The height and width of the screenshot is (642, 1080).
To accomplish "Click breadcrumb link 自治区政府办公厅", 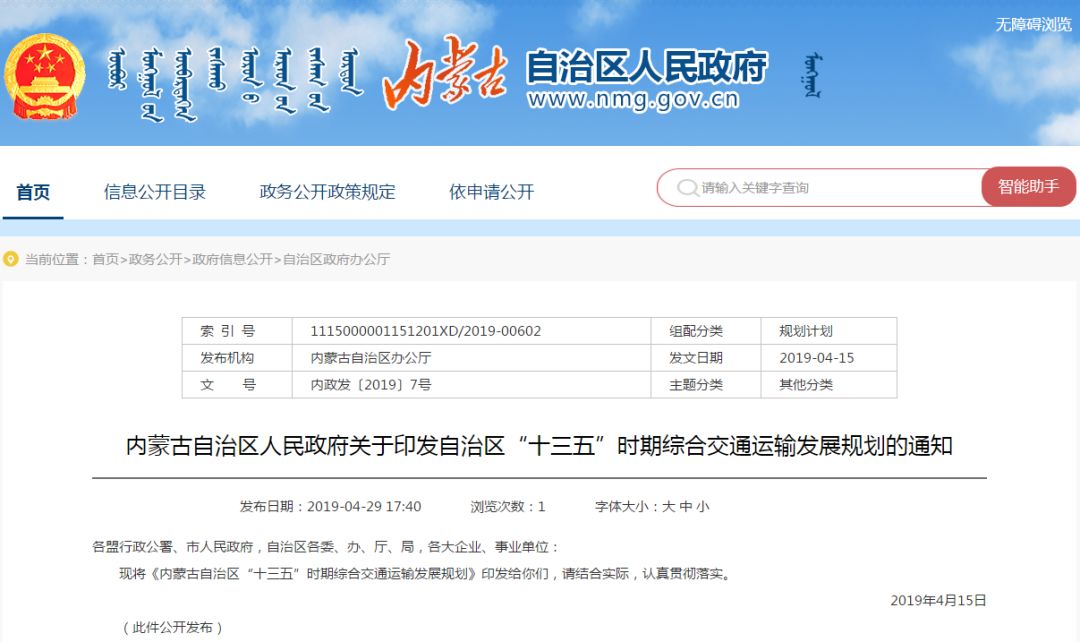I will [336, 259].
